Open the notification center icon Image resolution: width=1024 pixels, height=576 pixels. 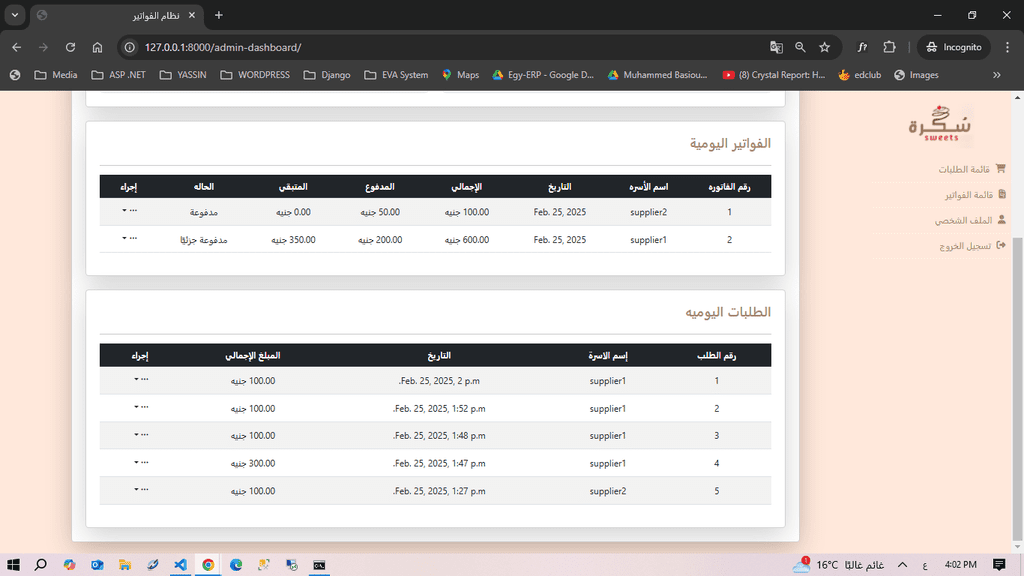tap(999, 565)
